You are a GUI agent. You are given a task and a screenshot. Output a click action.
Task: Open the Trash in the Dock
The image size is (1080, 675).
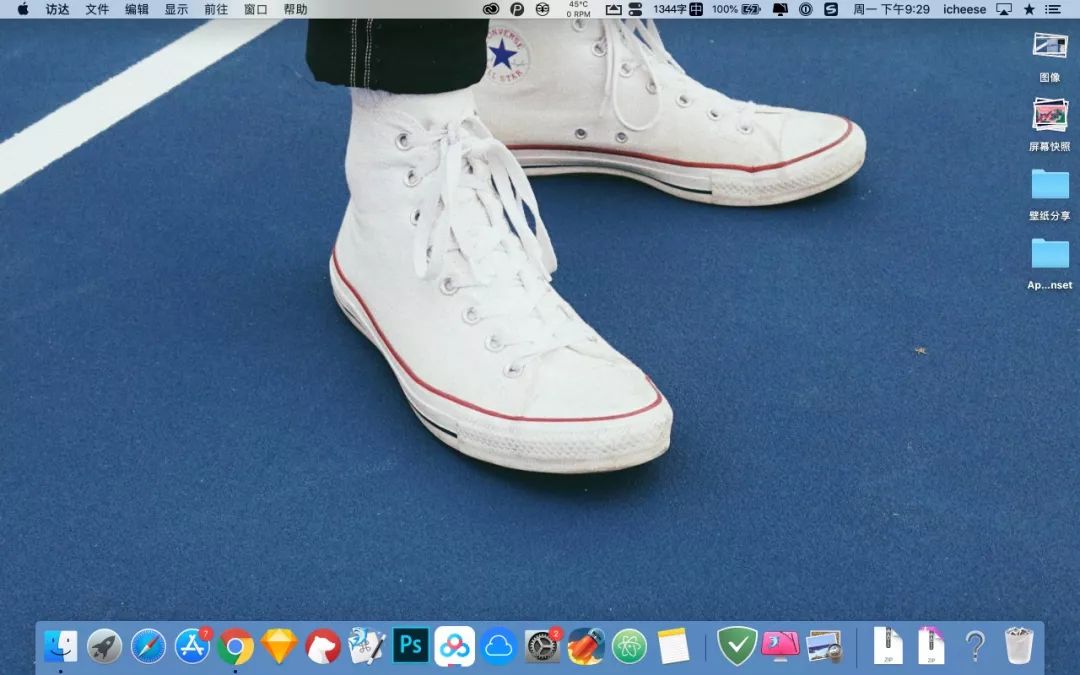coord(1018,646)
